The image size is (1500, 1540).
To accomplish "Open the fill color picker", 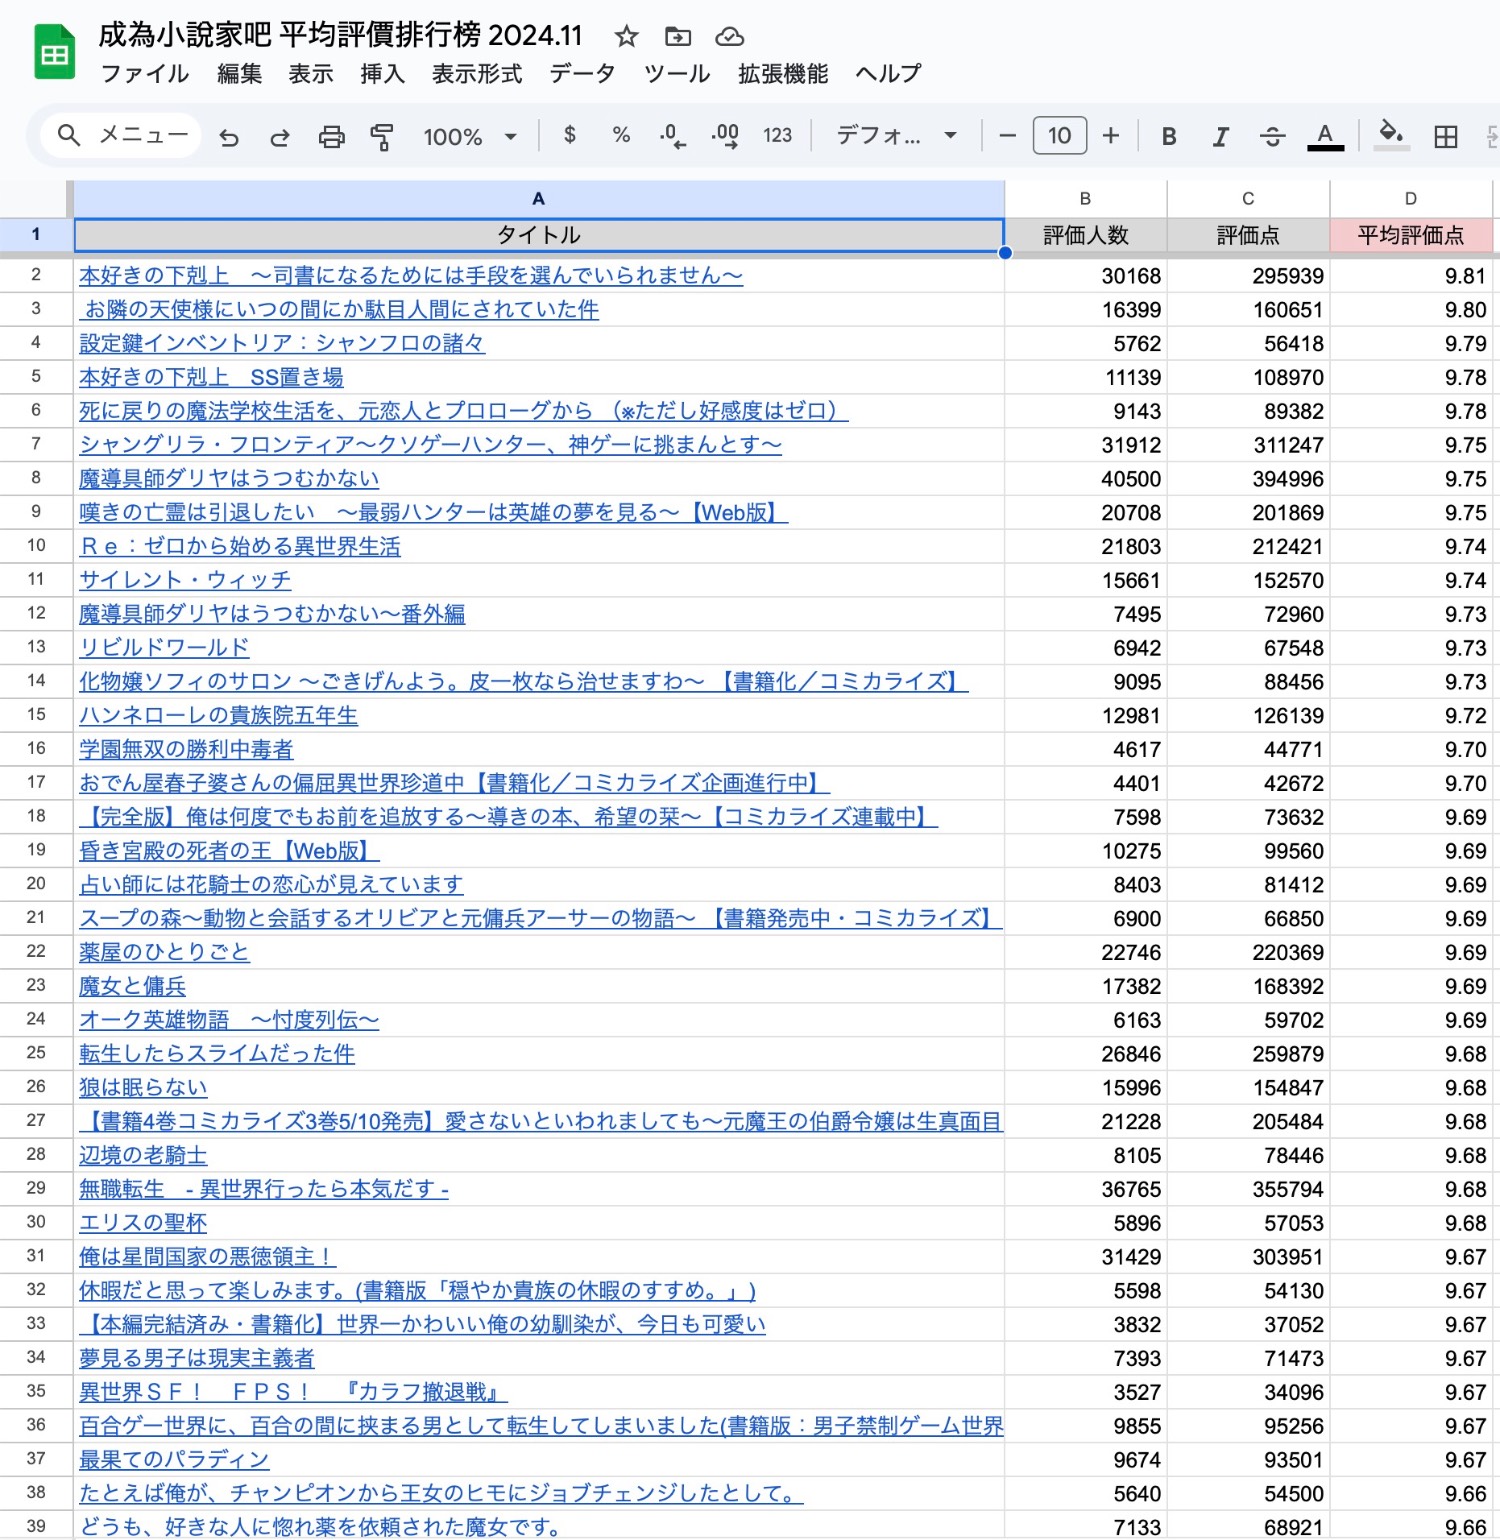I will pyautogui.click(x=1390, y=135).
